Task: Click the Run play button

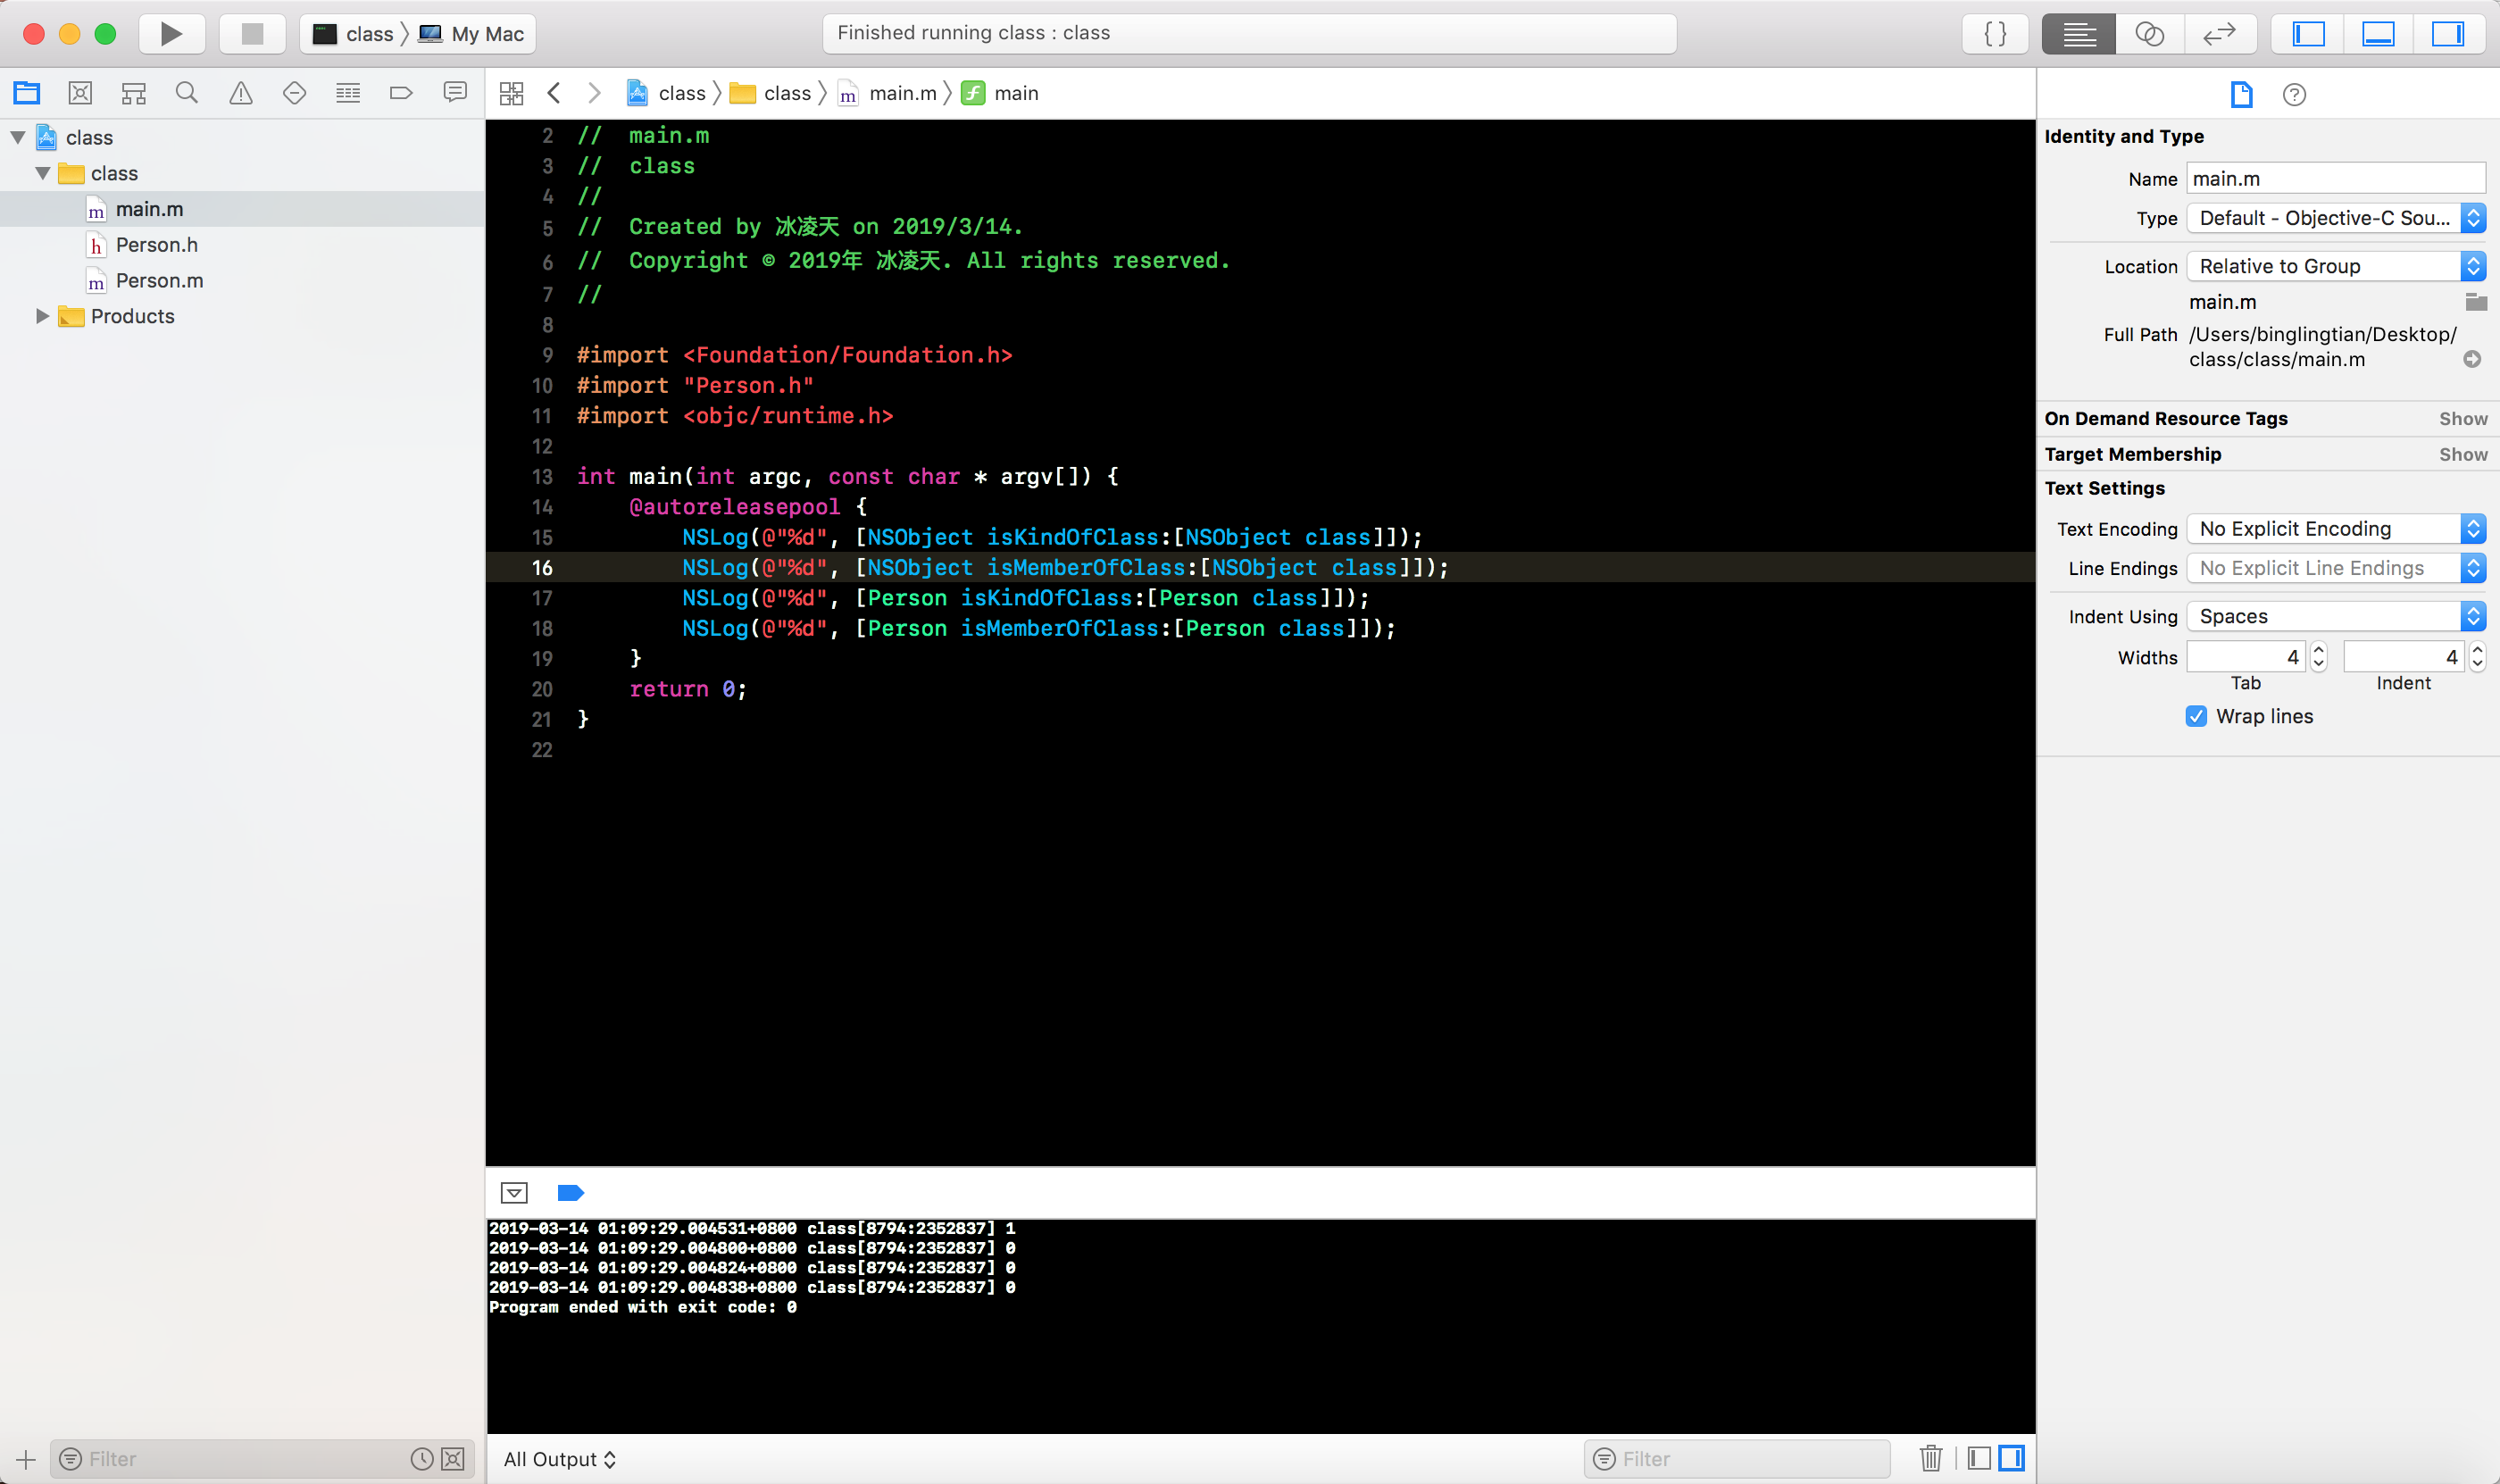Action: [x=171, y=33]
